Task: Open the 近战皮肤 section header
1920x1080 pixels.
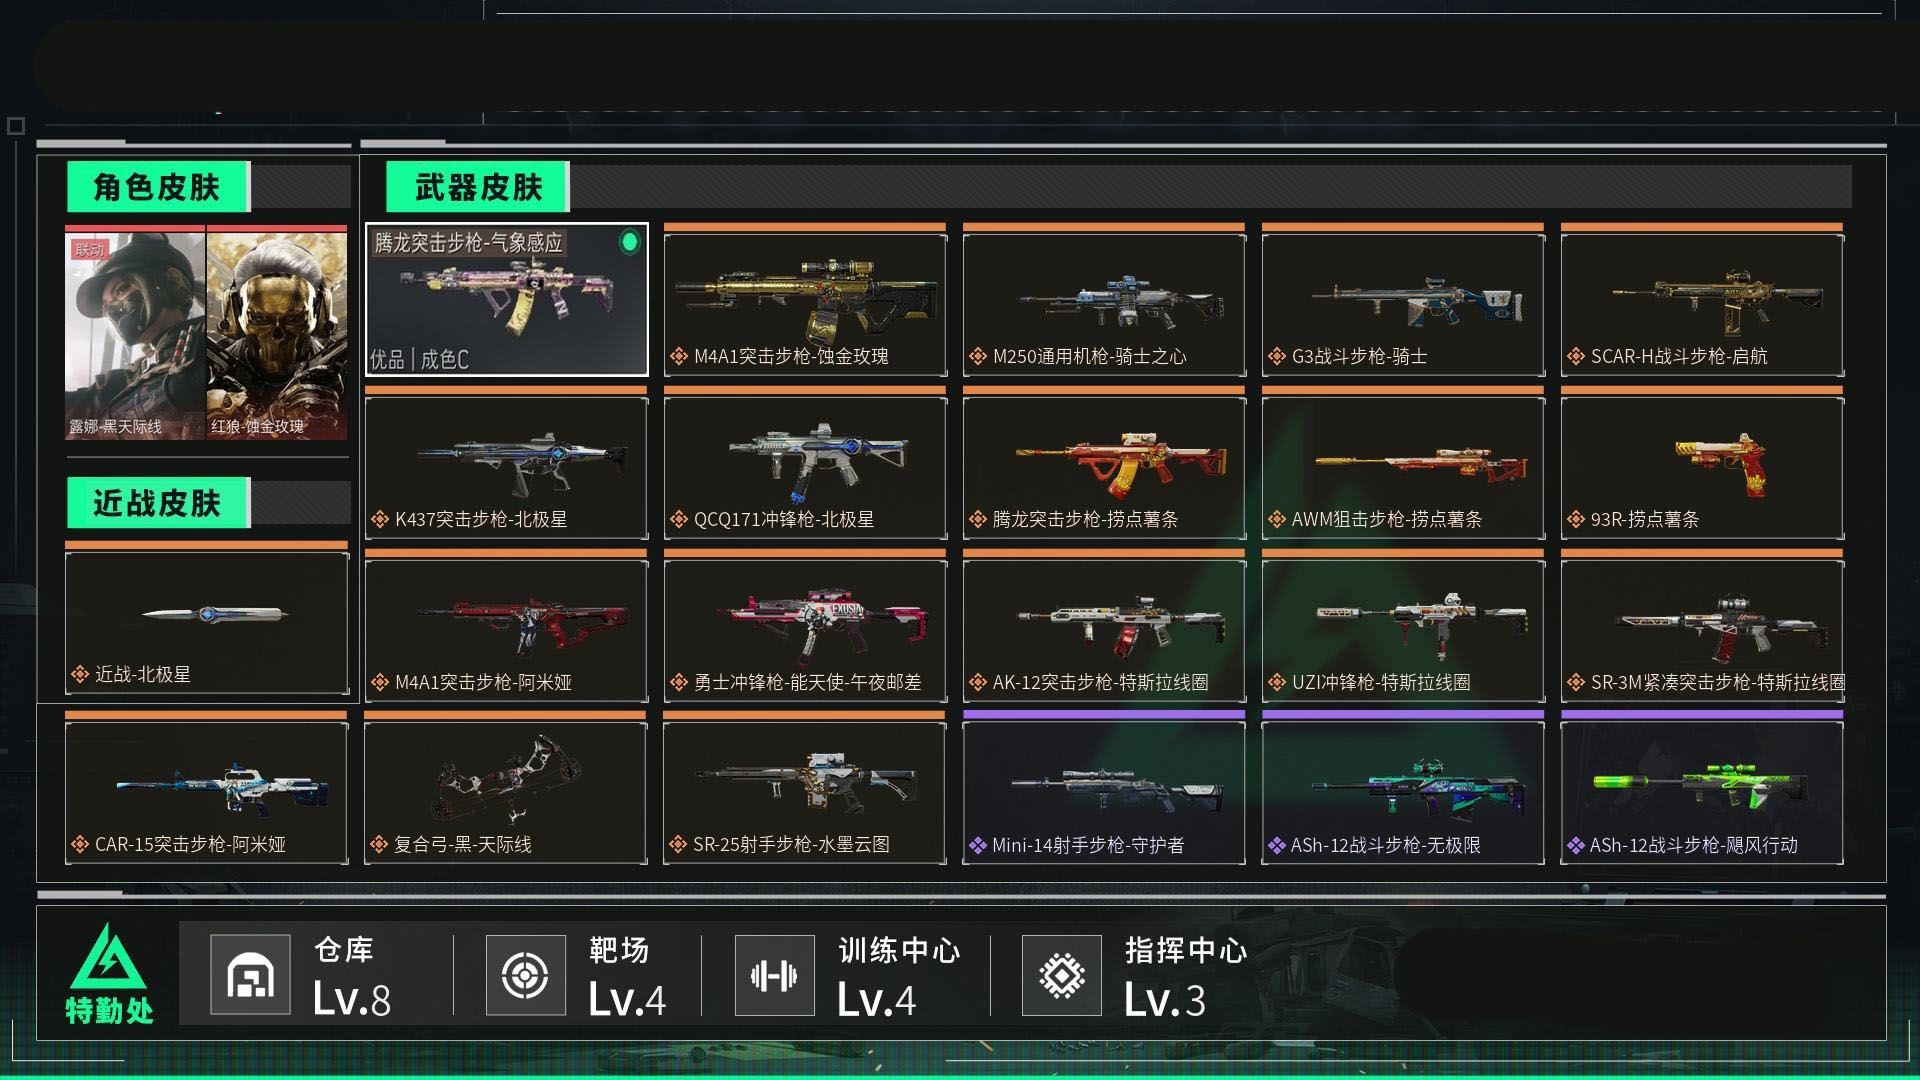Action: pos(158,503)
